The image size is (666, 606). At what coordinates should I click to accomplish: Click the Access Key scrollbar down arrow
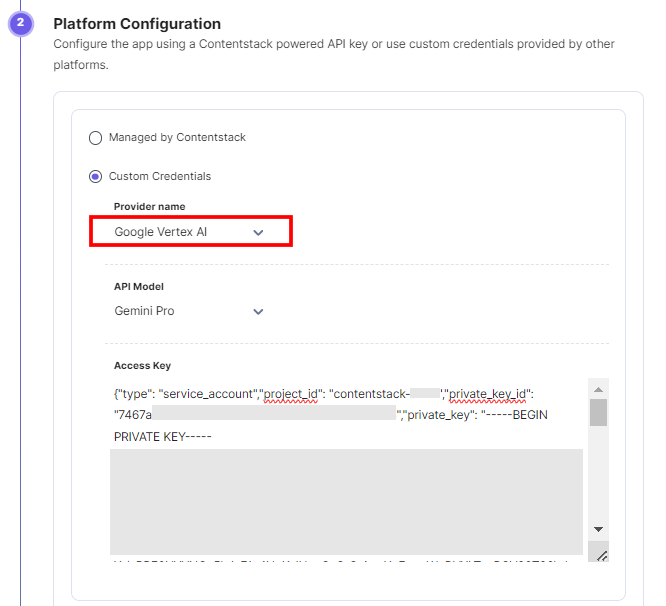(598, 529)
